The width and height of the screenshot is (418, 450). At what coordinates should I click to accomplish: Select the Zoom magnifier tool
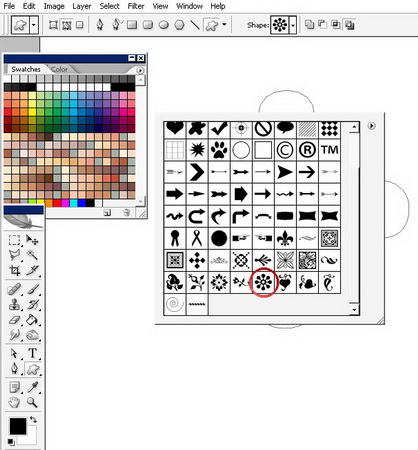[32, 403]
